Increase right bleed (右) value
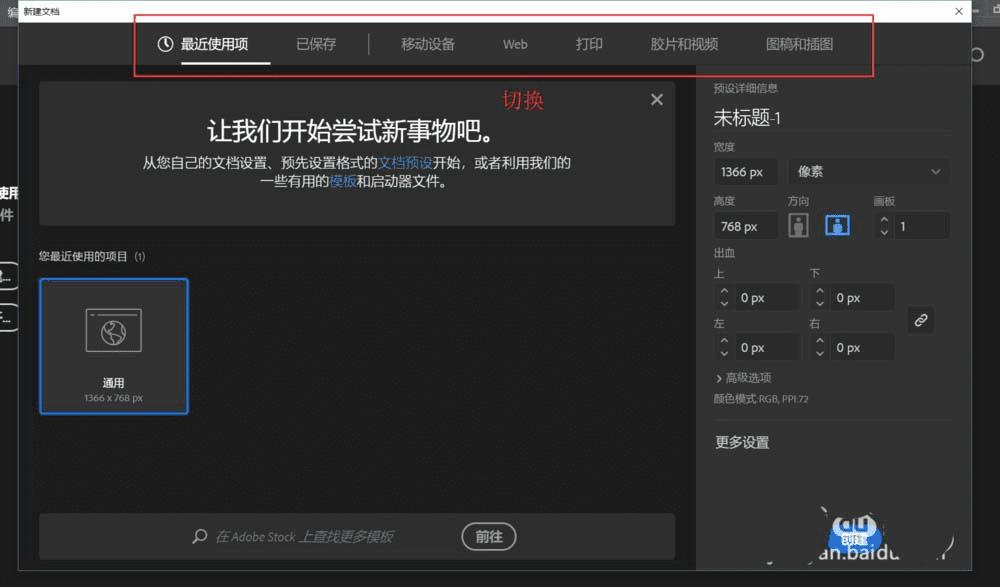1000x587 pixels. point(820,341)
